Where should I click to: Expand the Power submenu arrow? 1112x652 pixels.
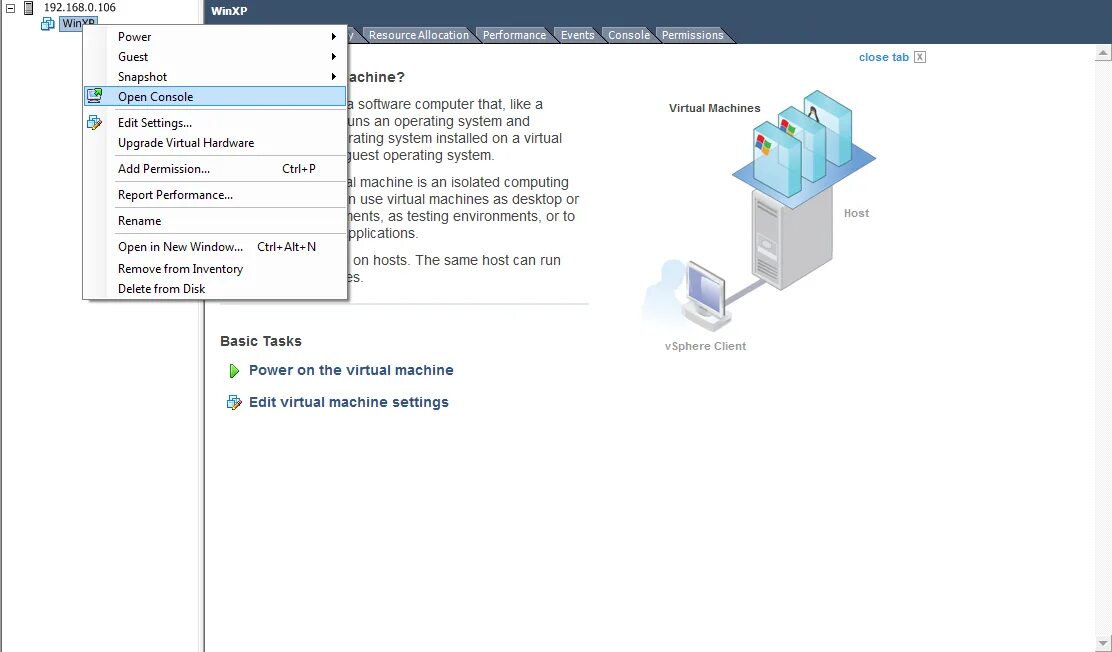click(x=334, y=36)
